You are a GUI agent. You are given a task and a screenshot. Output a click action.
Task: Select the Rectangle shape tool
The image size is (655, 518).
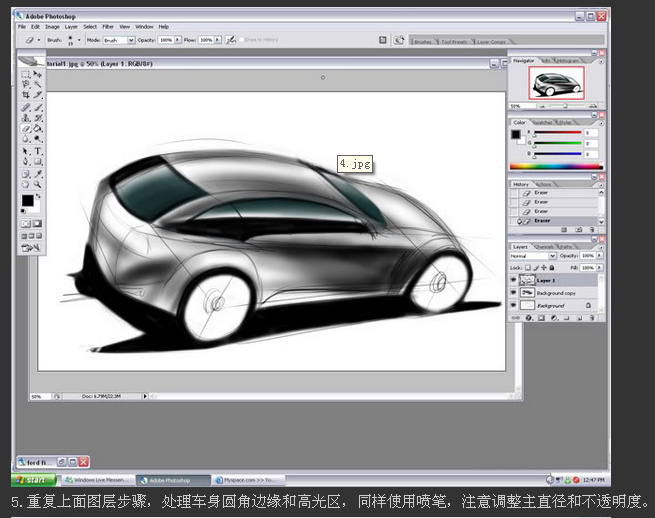38,162
